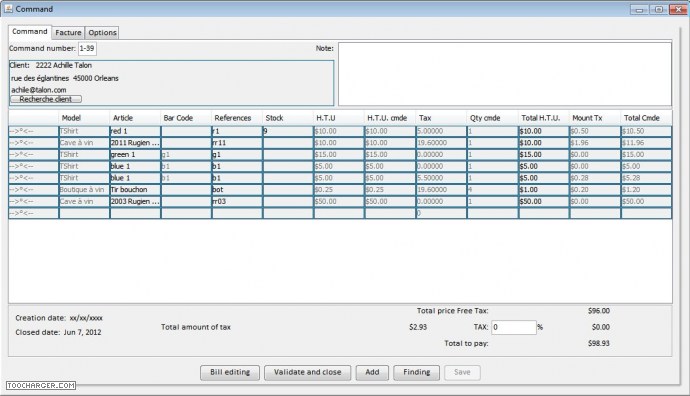
Task: Click the Add button
Action: pos(372,372)
